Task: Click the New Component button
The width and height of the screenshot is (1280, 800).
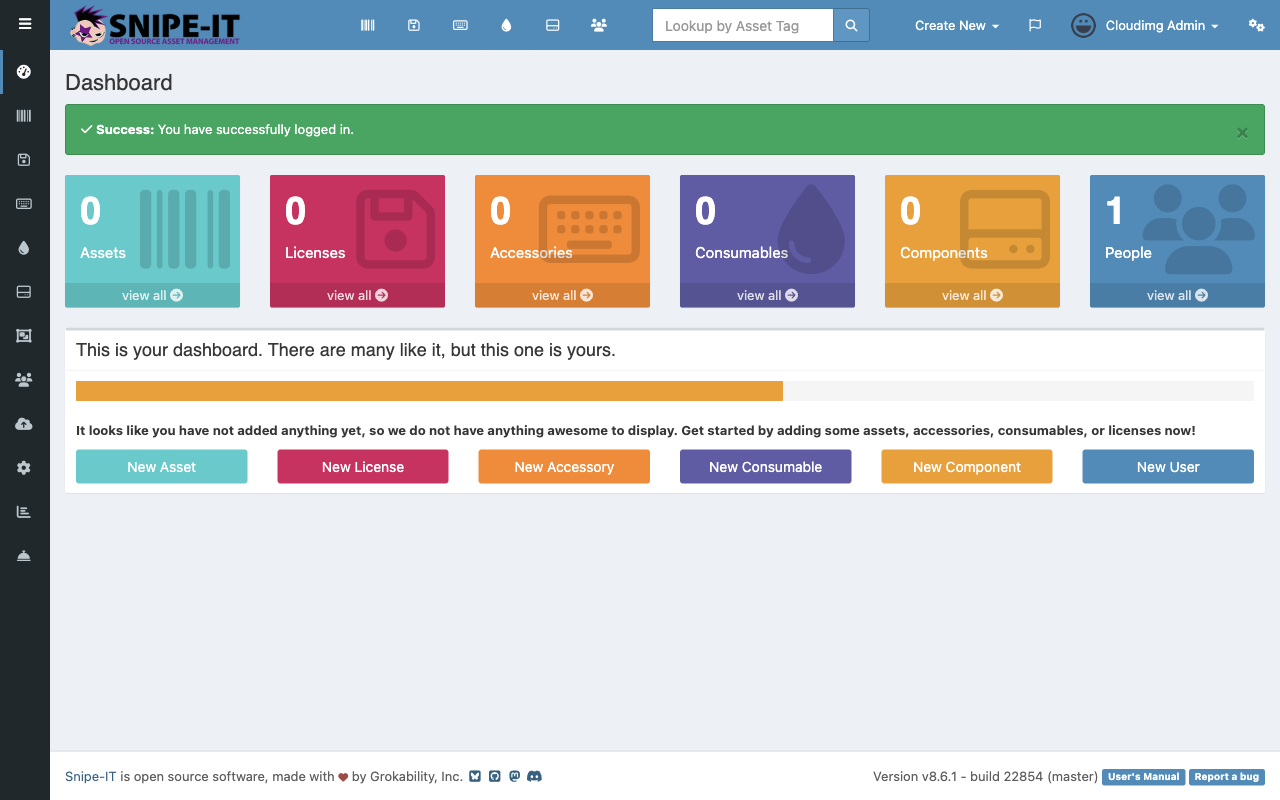Action: coord(967,467)
